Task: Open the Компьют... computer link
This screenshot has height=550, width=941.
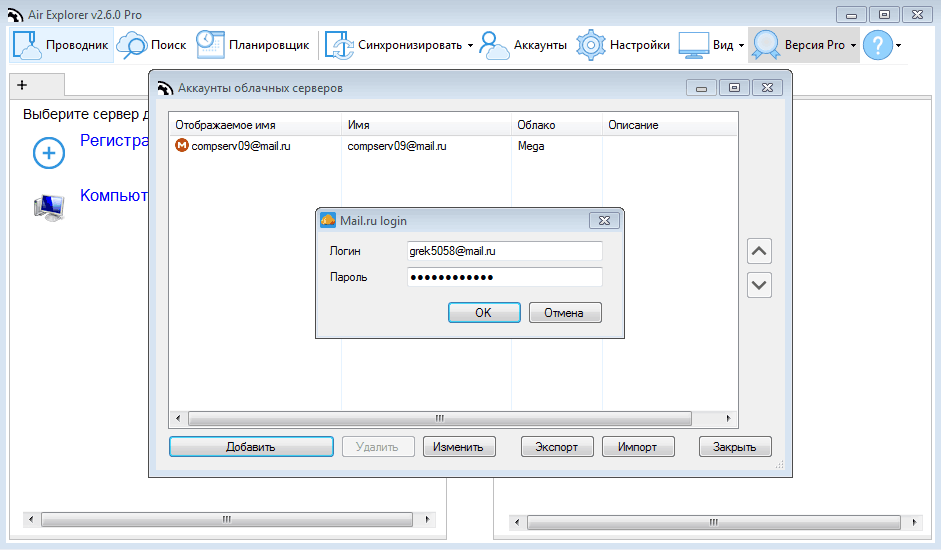Action: click(x=114, y=196)
